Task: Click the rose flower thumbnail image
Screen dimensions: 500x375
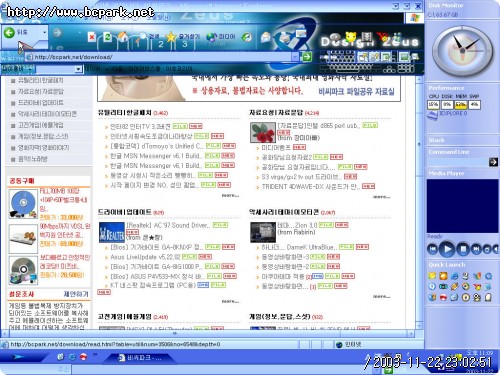Action: pyautogui.click(x=263, y=132)
